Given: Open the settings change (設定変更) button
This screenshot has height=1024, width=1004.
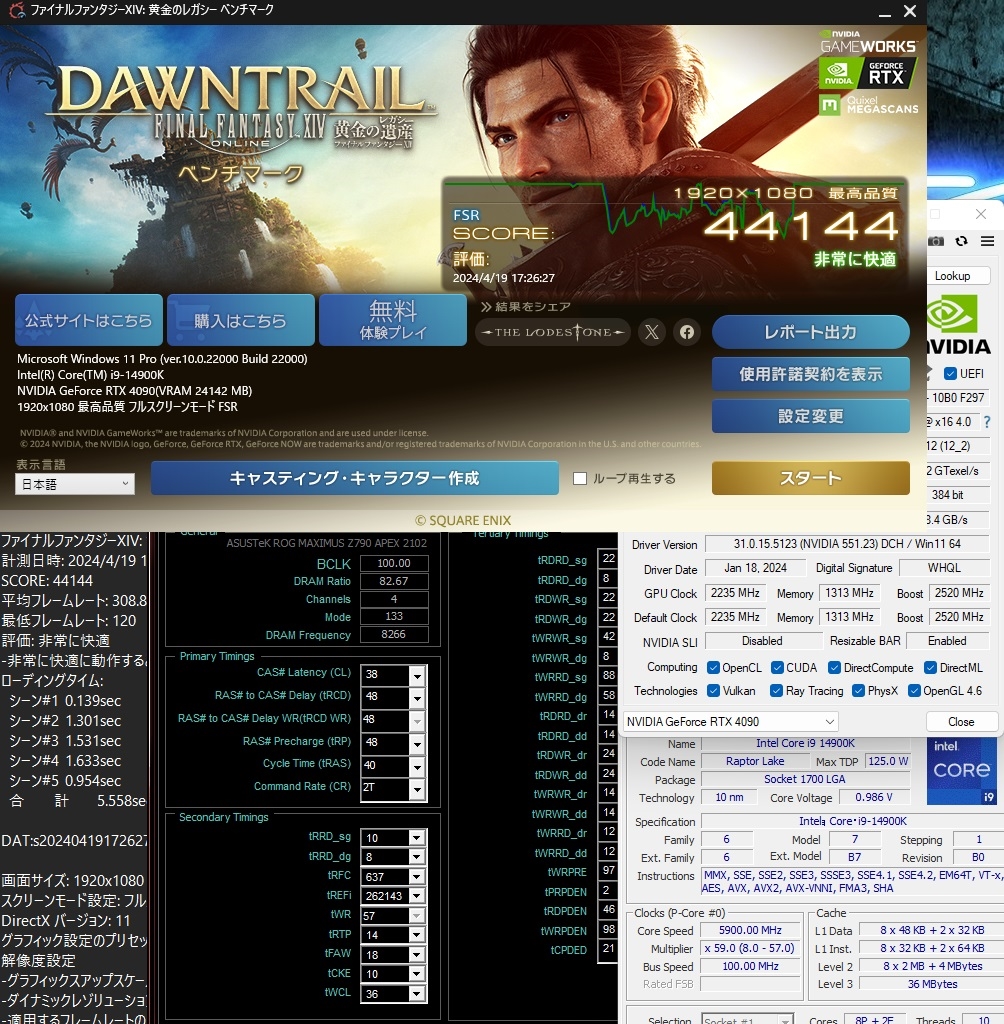Looking at the screenshot, I should [811, 416].
